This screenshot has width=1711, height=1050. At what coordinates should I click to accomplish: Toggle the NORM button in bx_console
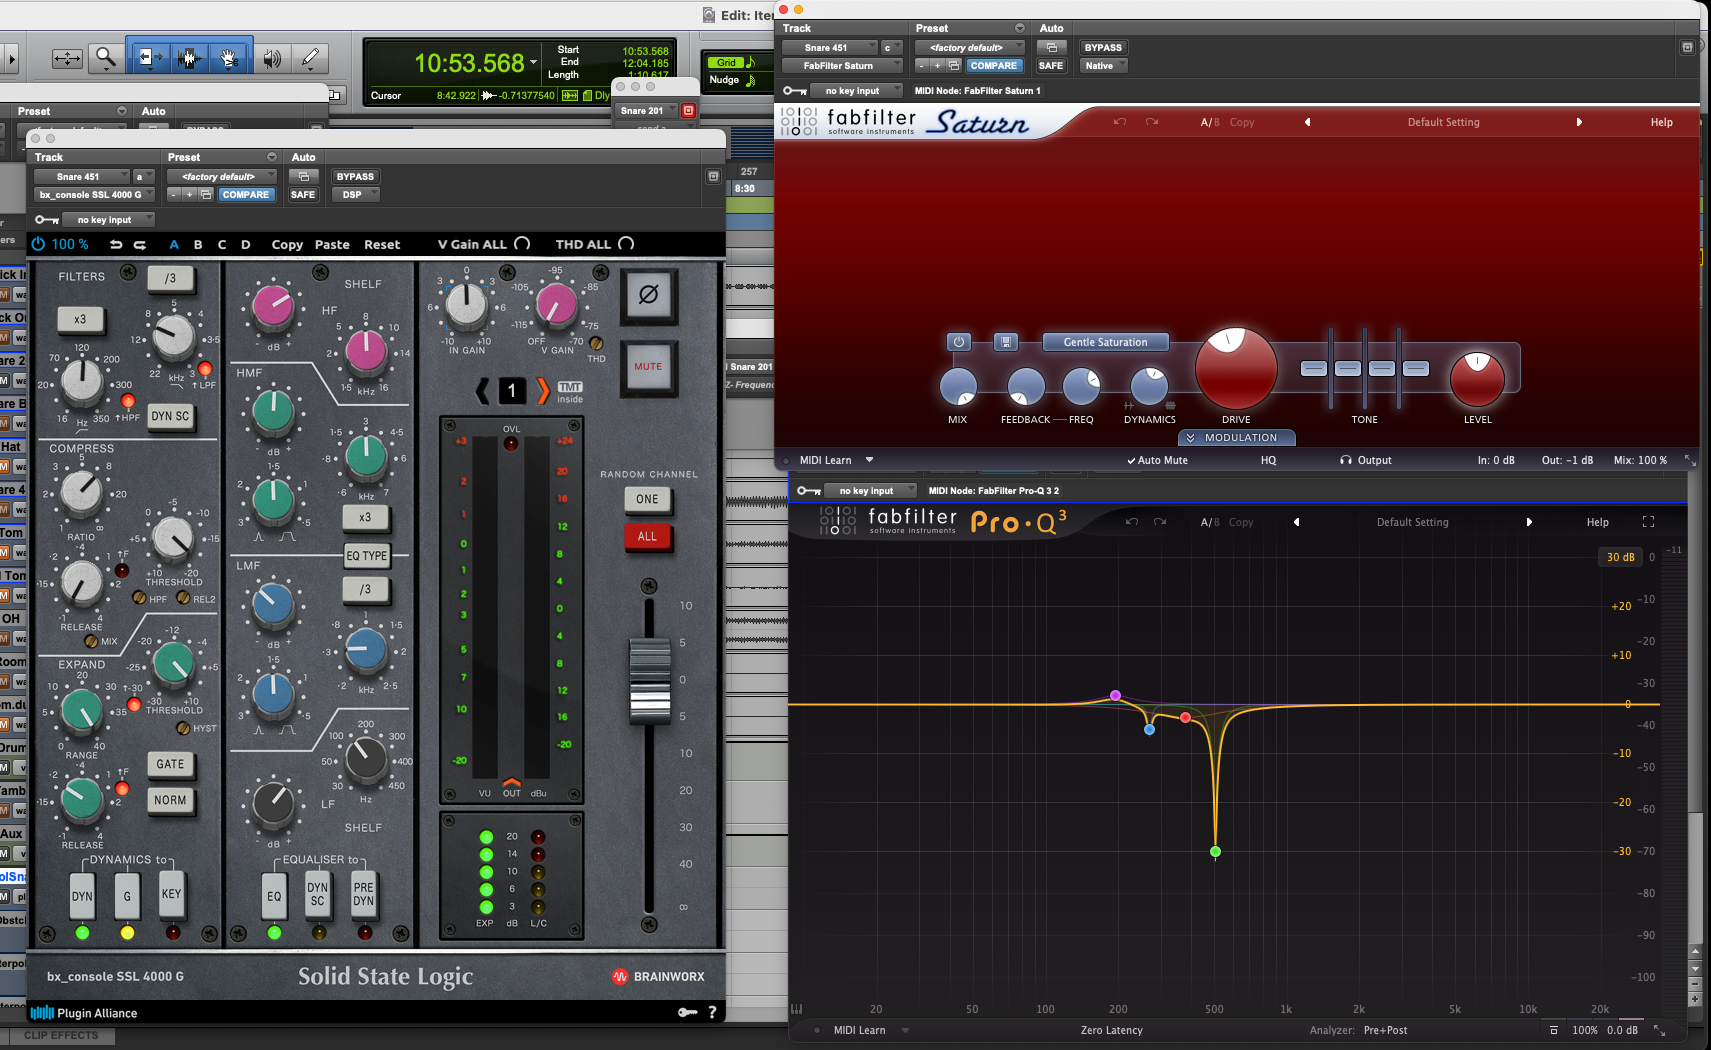tap(170, 800)
